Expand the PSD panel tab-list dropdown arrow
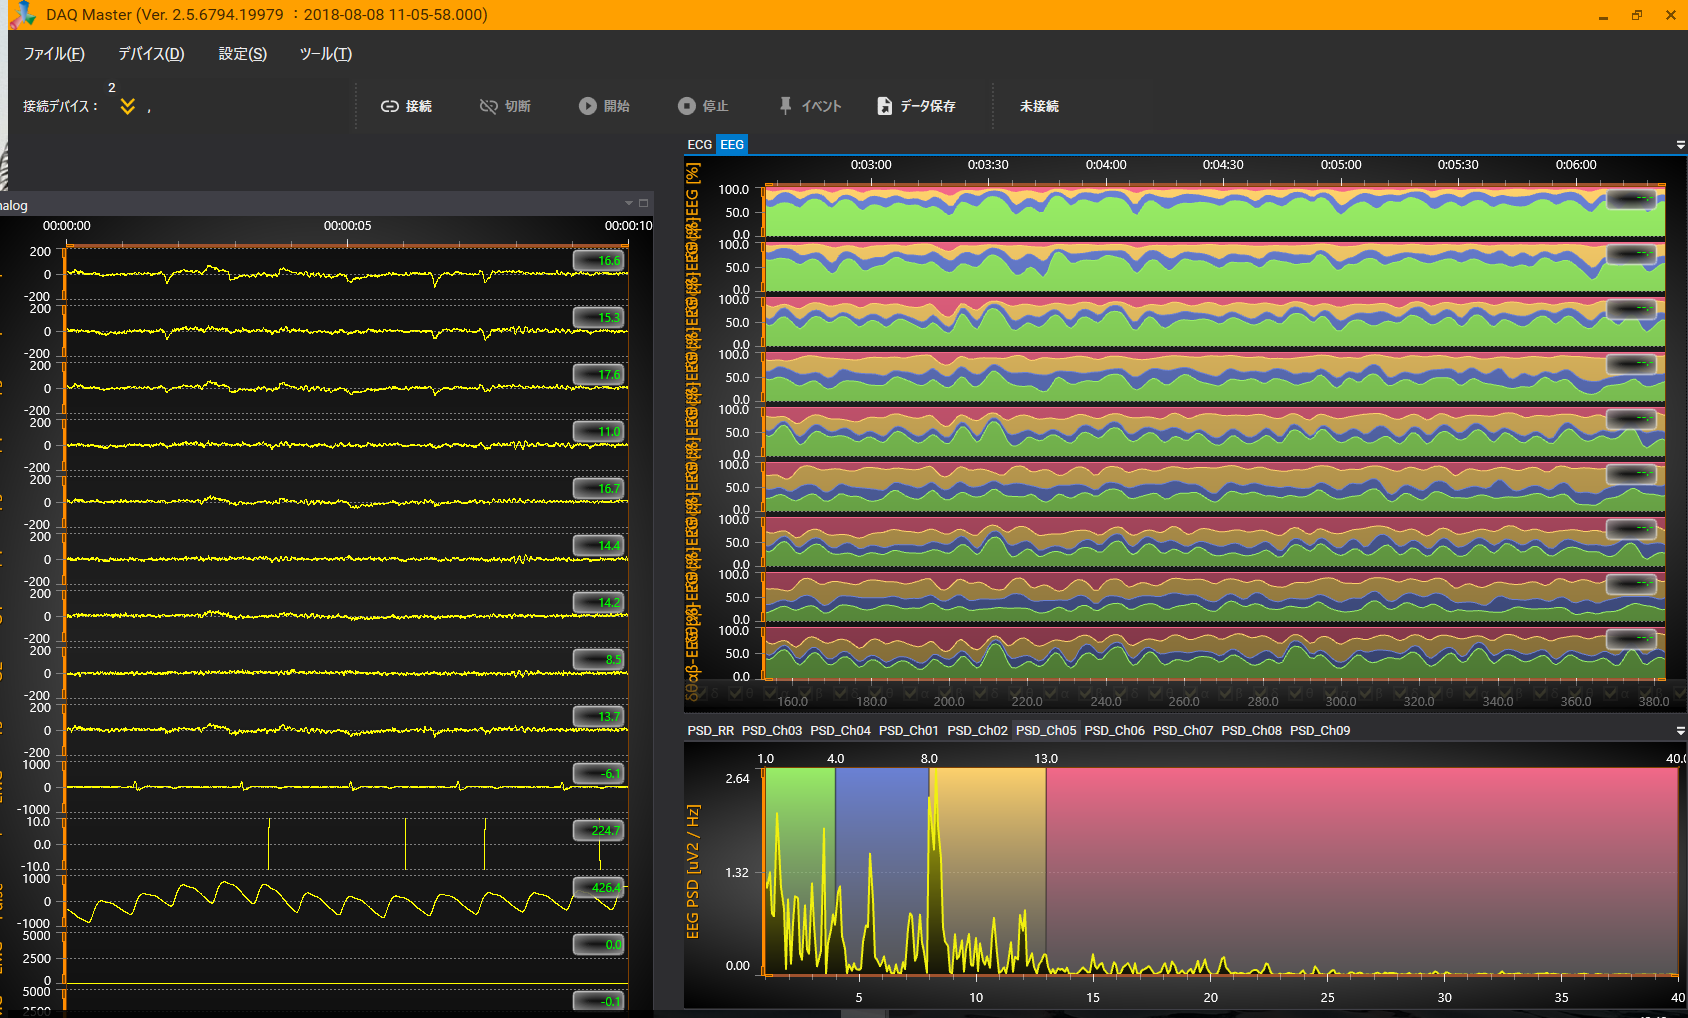The image size is (1688, 1018). 1680,731
